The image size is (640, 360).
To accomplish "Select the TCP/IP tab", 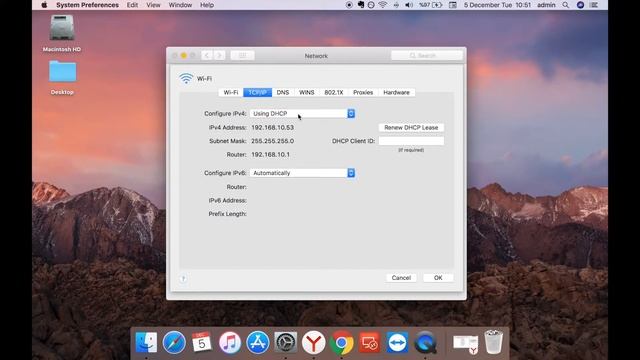I will [x=258, y=92].
